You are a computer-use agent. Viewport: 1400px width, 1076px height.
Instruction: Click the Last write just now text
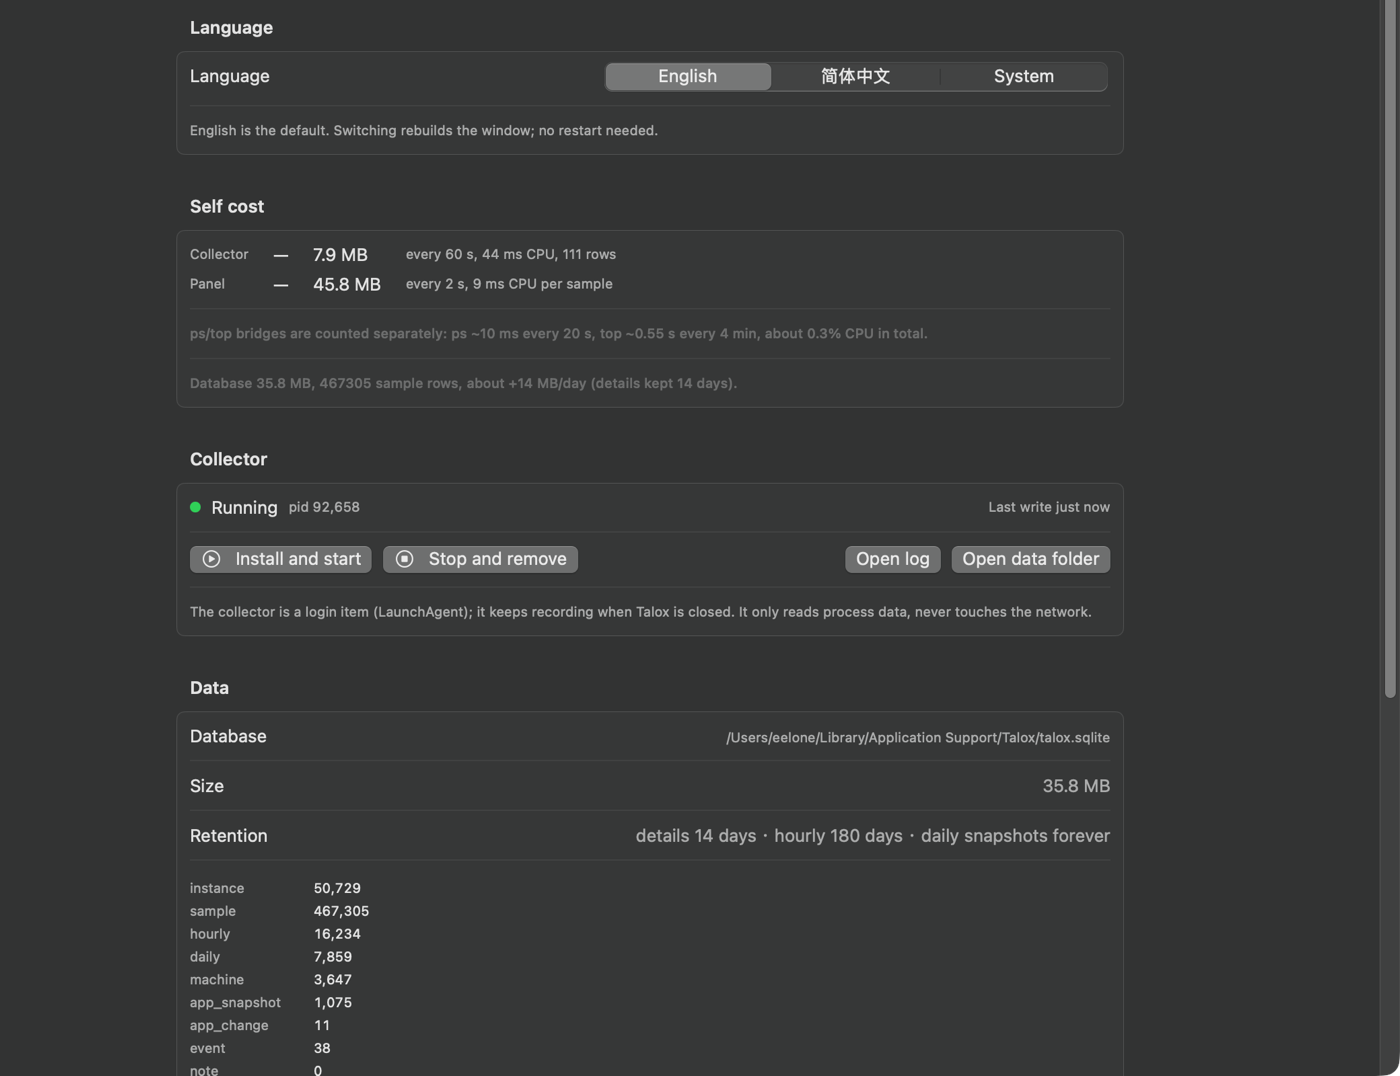click(x=1049, y=507)
